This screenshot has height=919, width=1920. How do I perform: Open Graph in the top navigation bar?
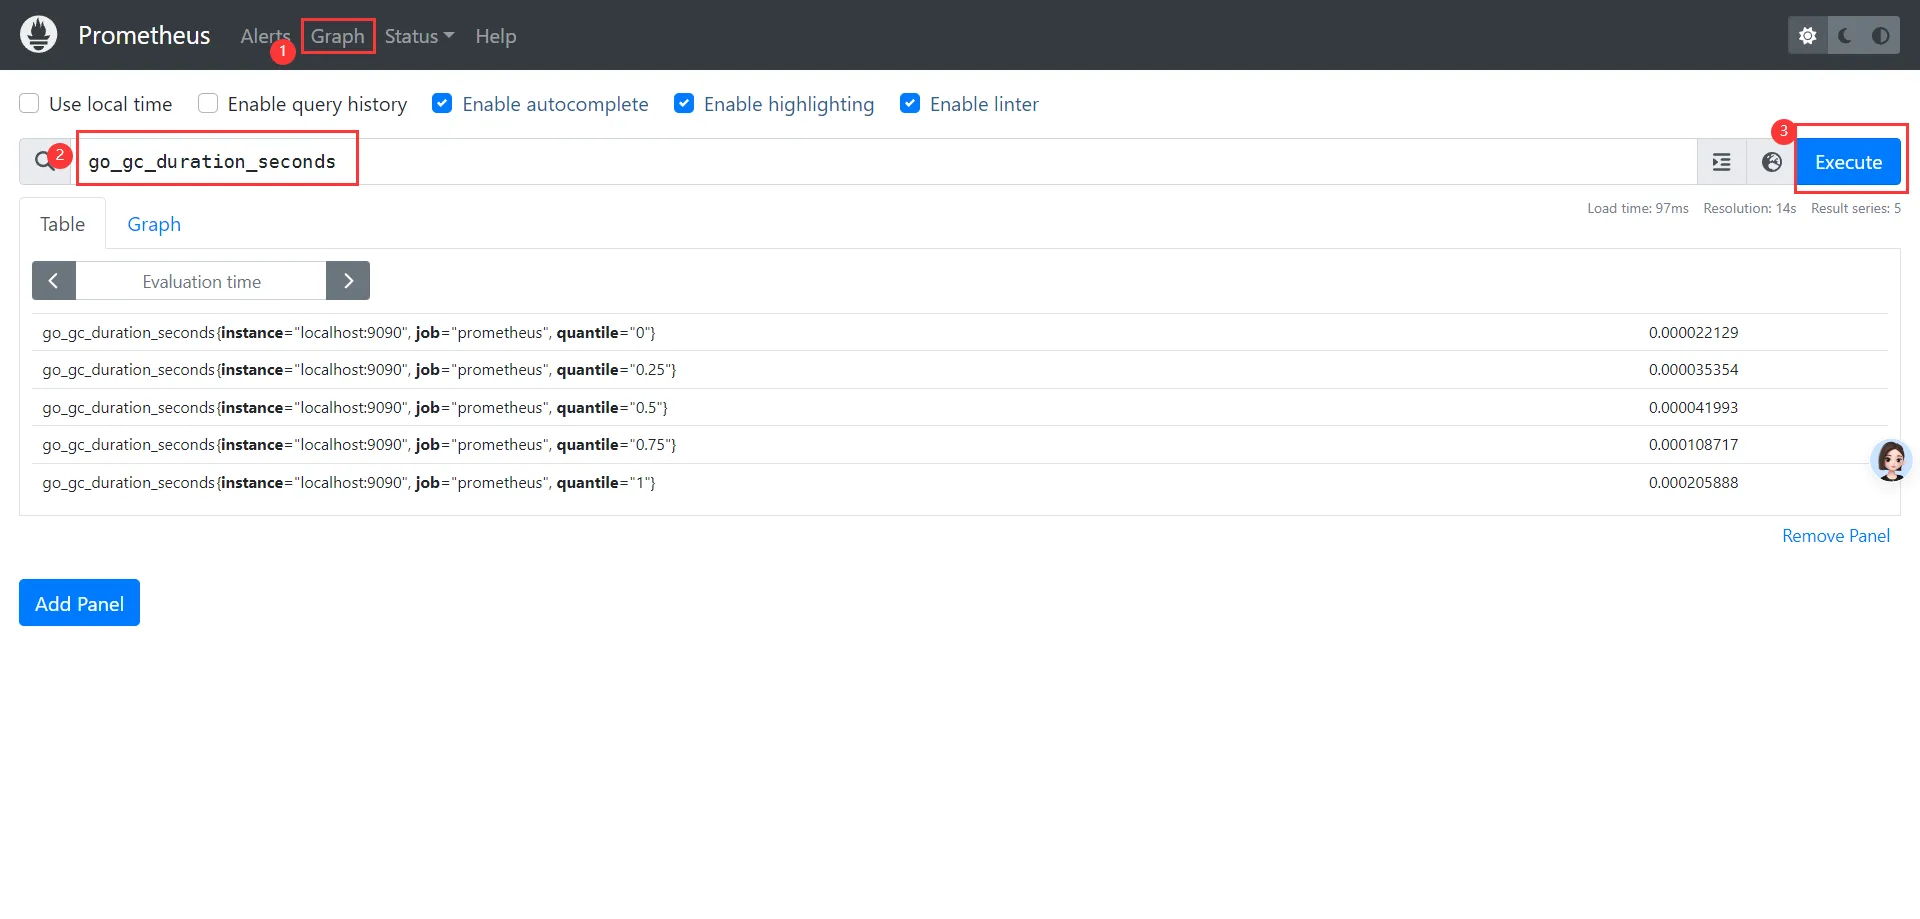pyautogui.click(x=338, y=36)
